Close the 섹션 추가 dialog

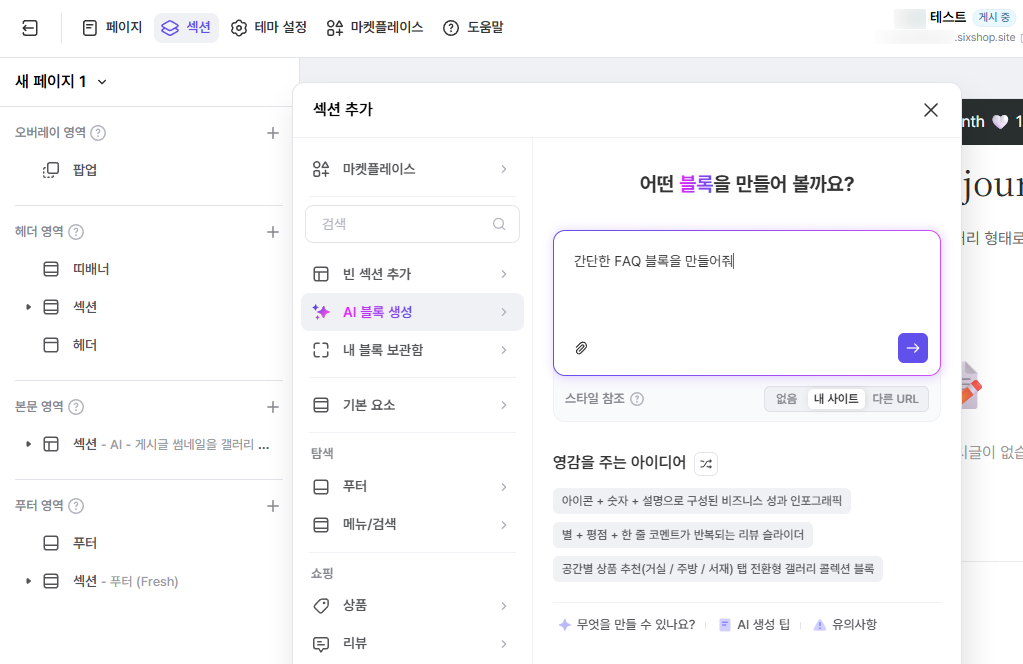[x=931, y=110]
